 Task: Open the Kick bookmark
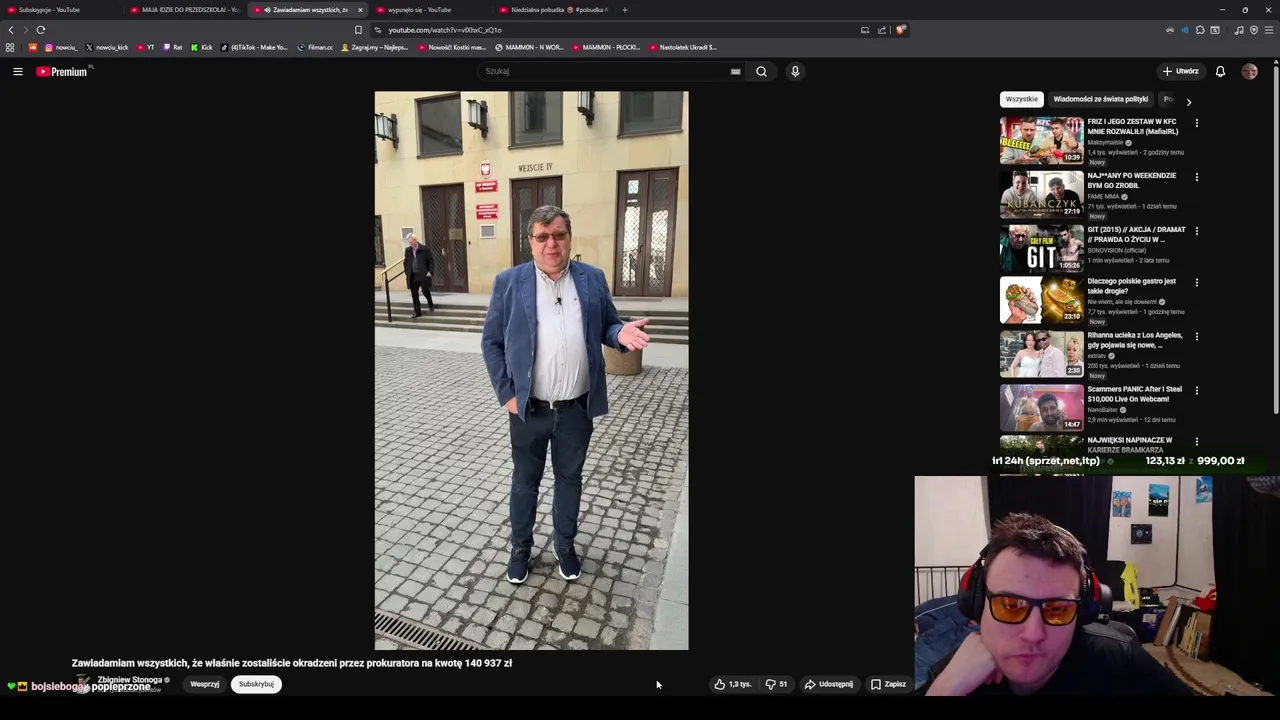pyautogui.click(x=201, y=47)
